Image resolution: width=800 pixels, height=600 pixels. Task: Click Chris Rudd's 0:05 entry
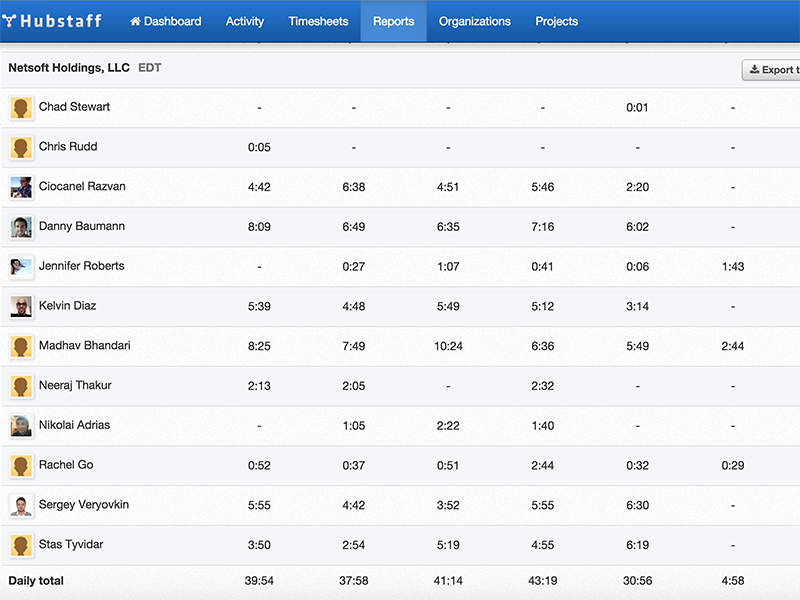259,147
